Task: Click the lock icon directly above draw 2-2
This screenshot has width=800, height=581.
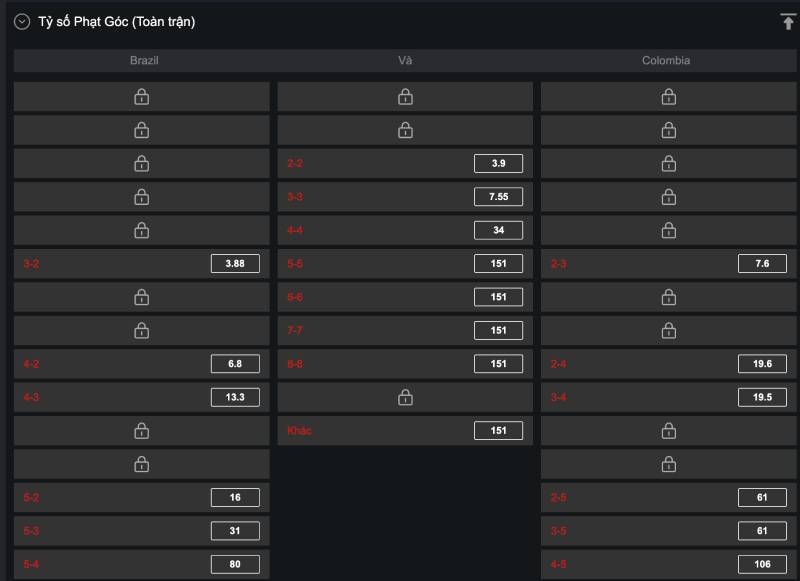Action: [x=405, y=130]
